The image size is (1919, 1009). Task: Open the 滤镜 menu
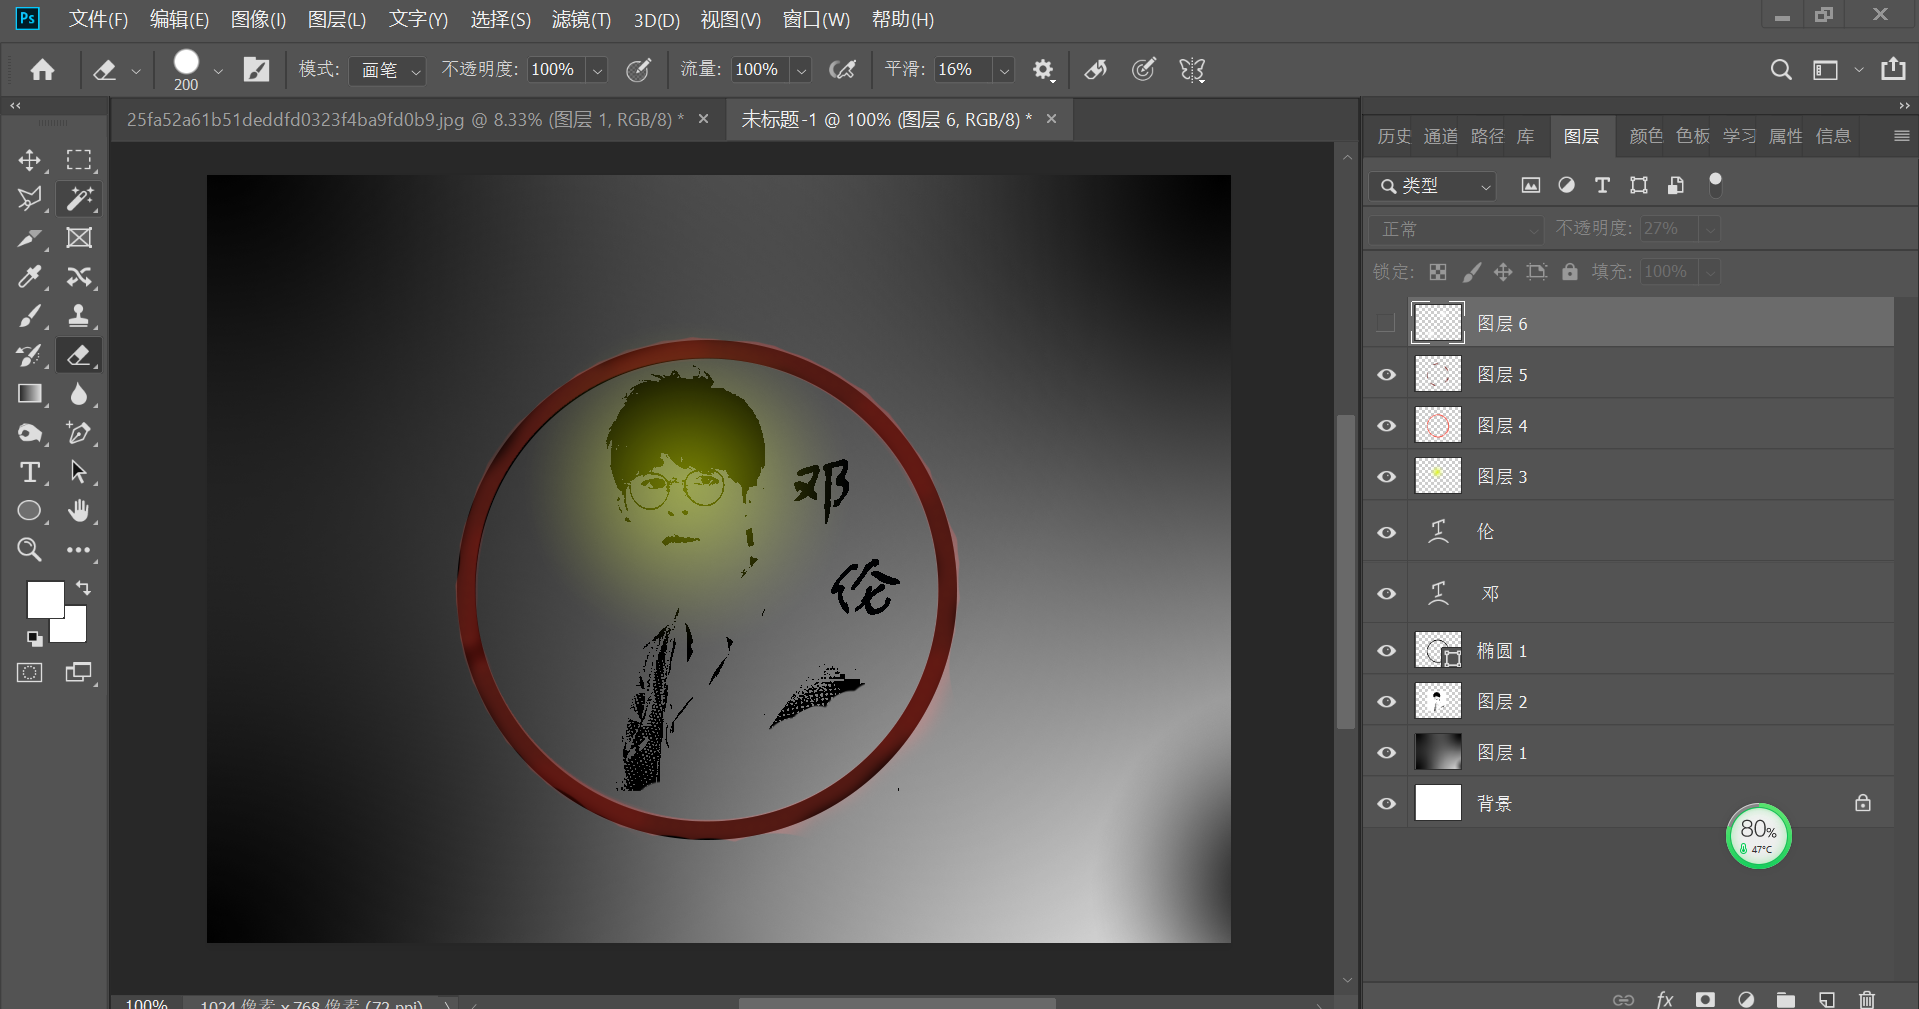580,19
